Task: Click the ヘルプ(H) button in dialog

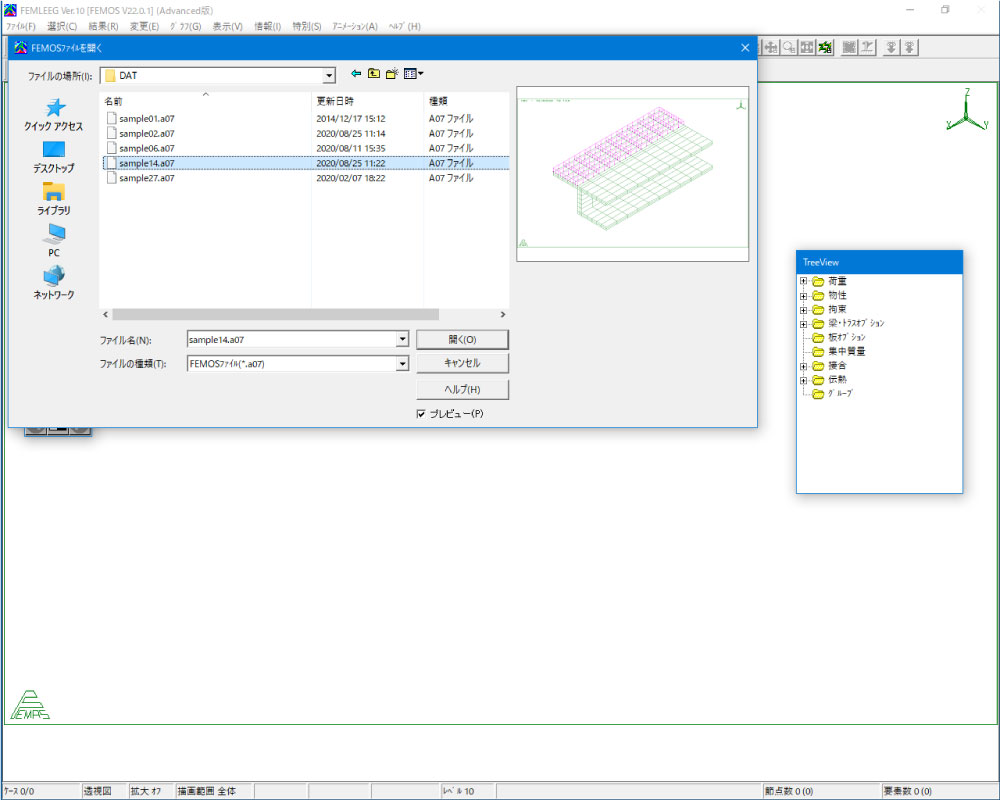Action: (x=462, y=389)
